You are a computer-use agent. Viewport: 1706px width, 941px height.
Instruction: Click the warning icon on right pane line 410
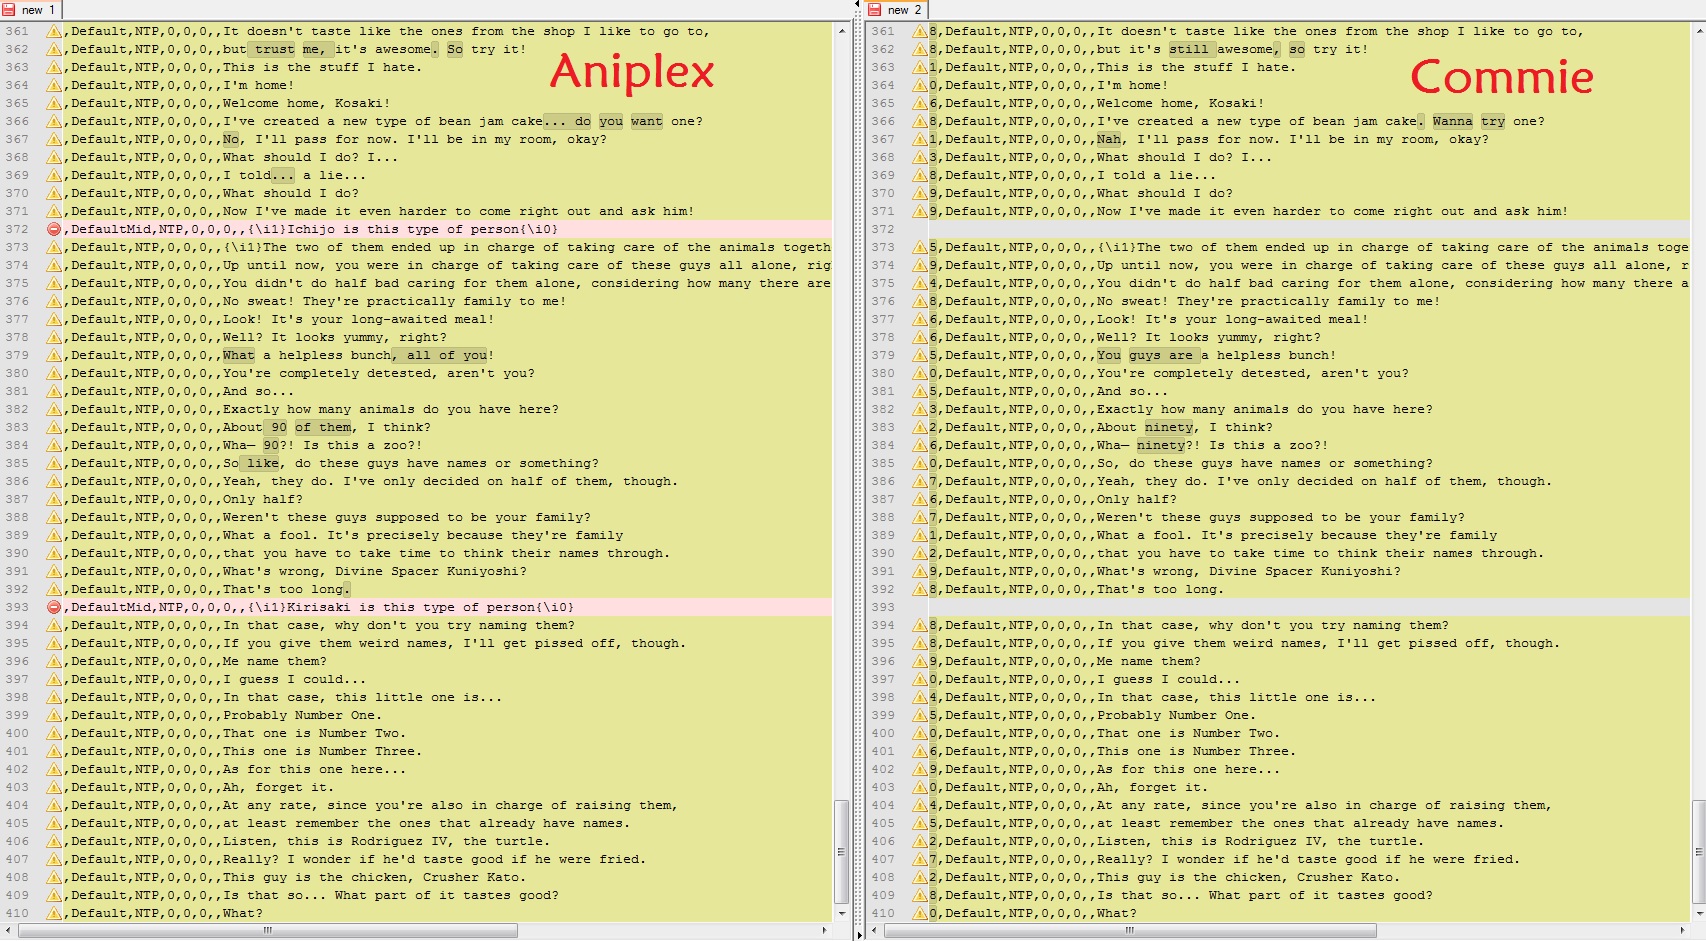(x=919, y=913)
